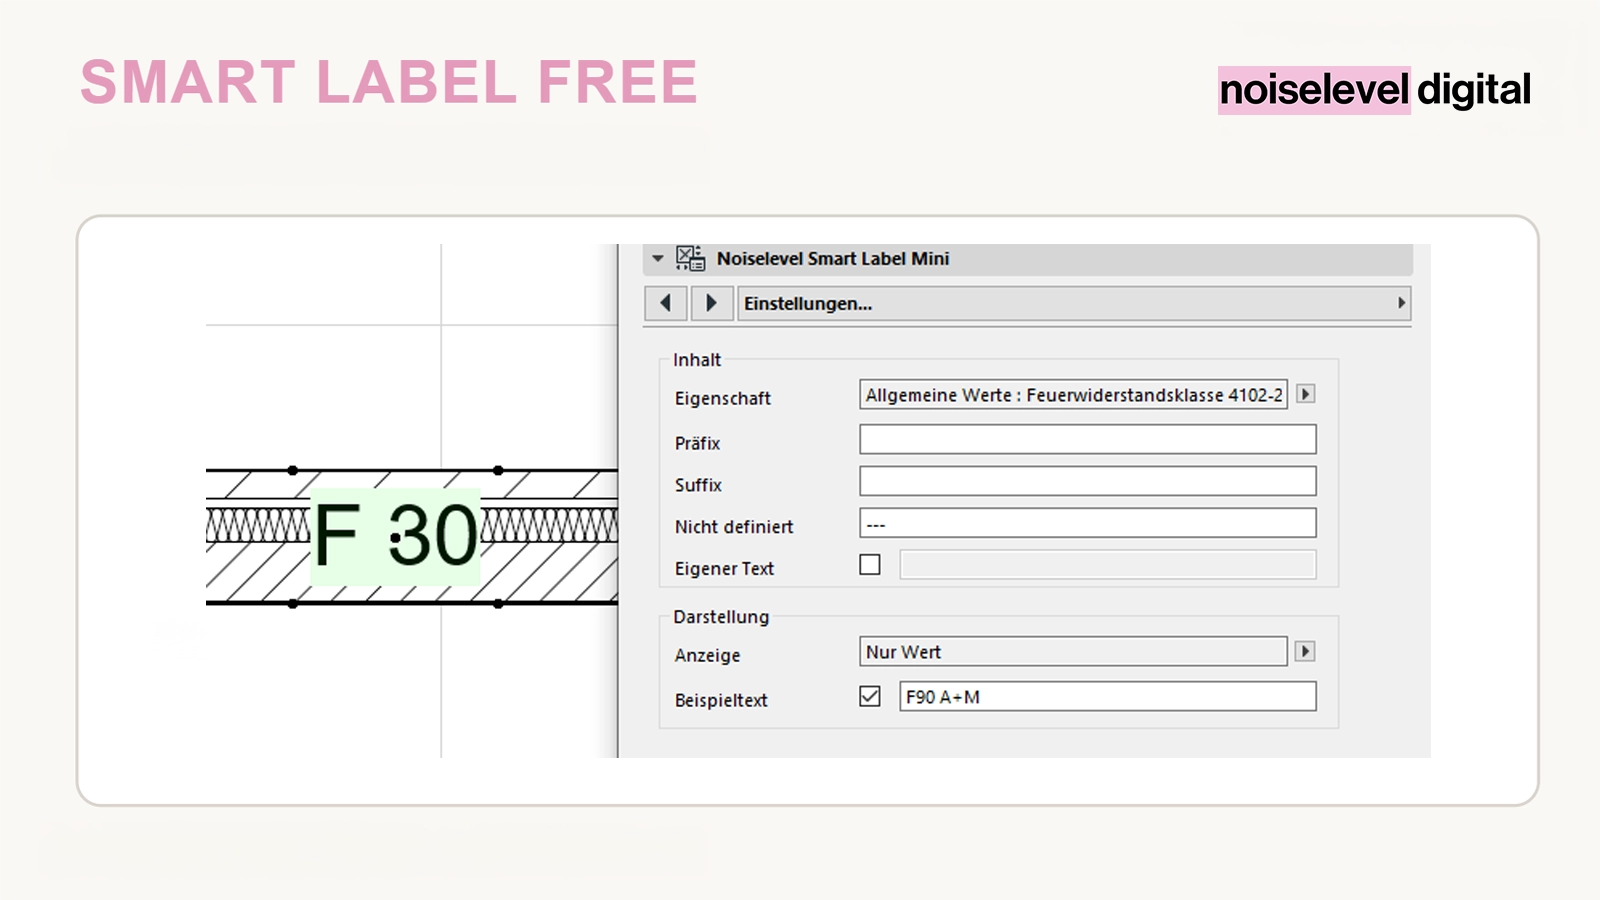Open Eigenschaft property picker arrow

point(1305,394)
